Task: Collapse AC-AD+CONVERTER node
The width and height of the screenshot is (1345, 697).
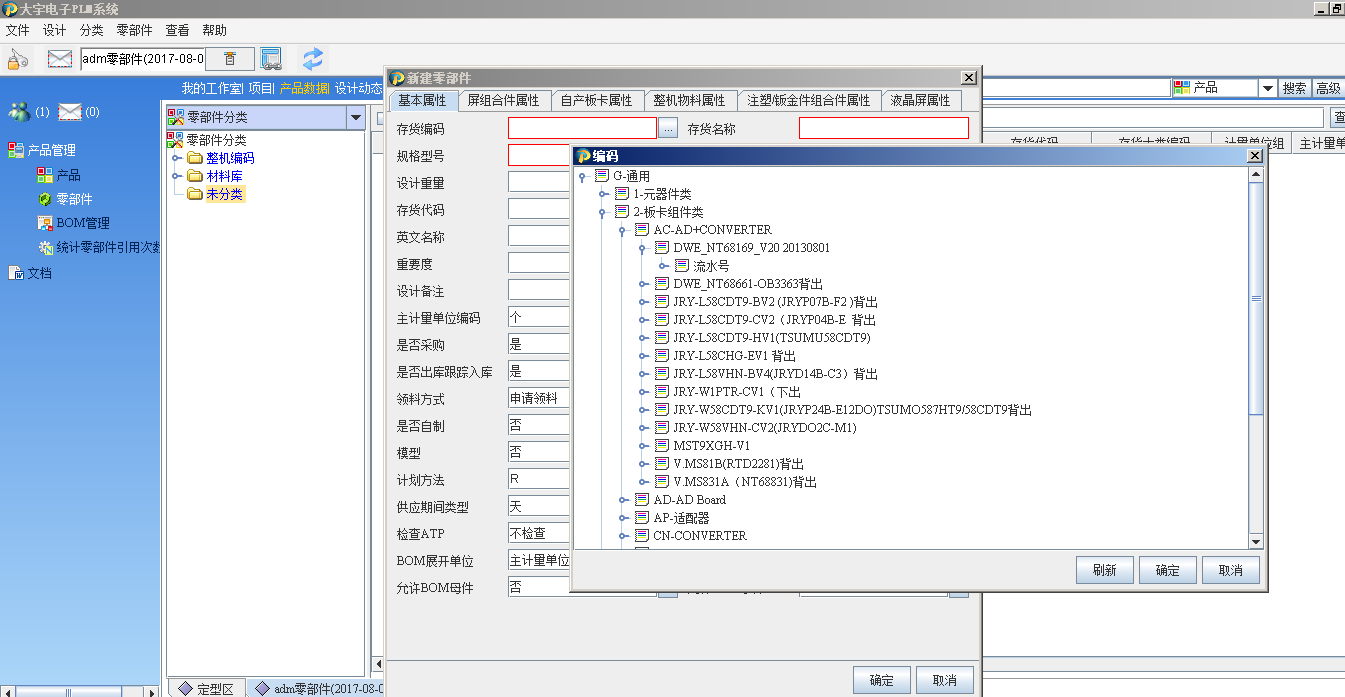Action: [622, 231]
